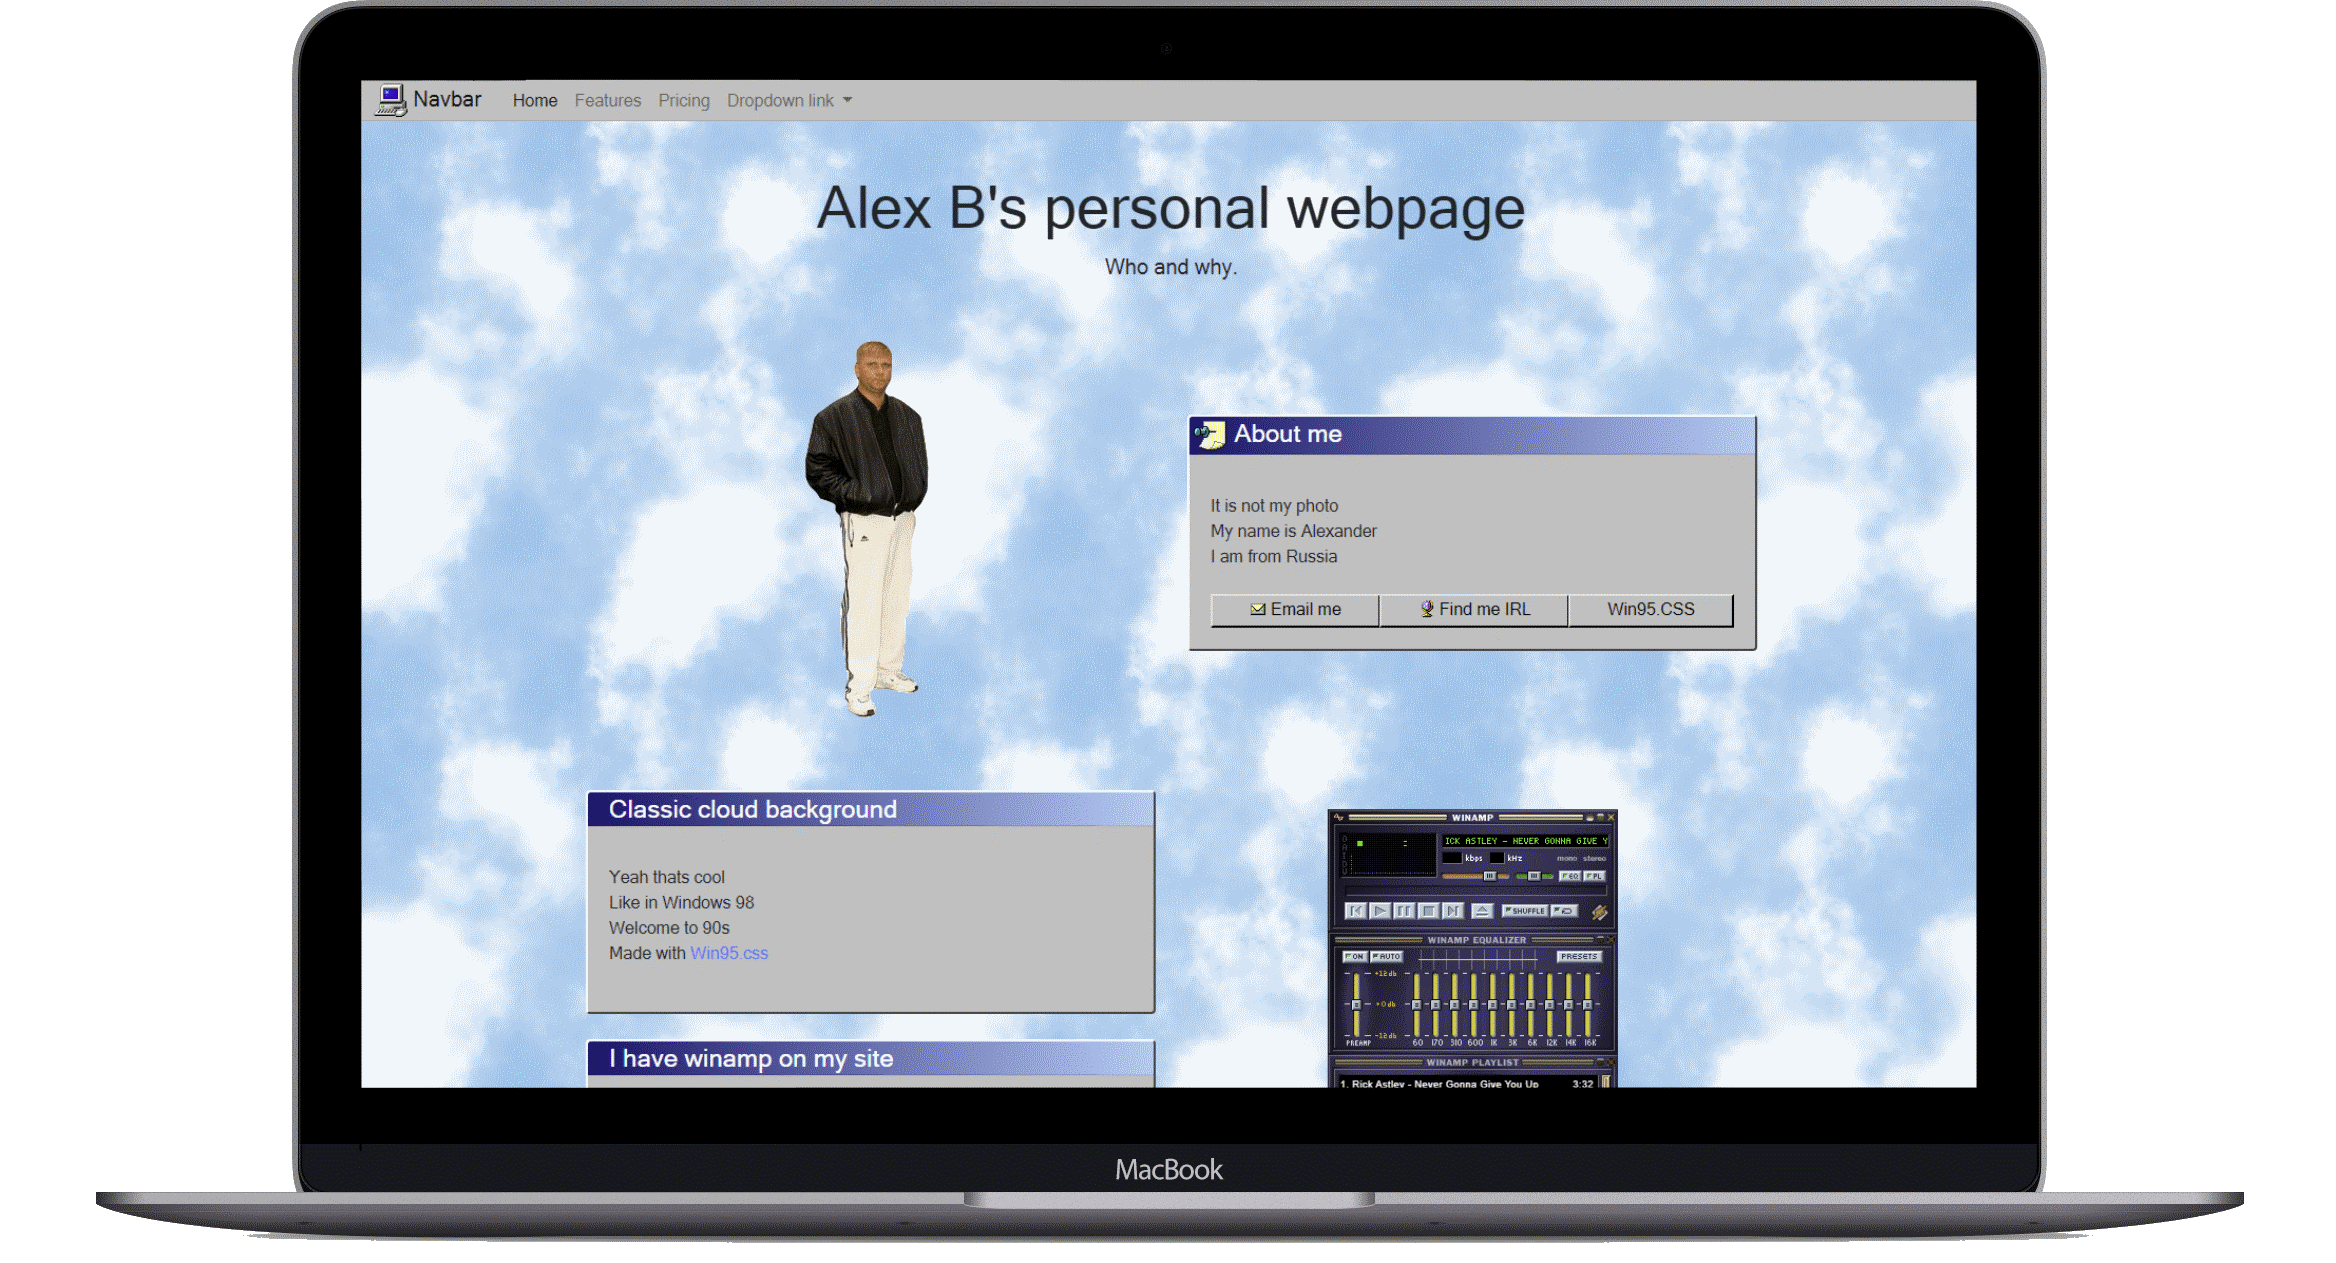Screen dimensions: 2336x1263
Task: Open the equalizer PRESETS button
Action: coord(1579,956)
